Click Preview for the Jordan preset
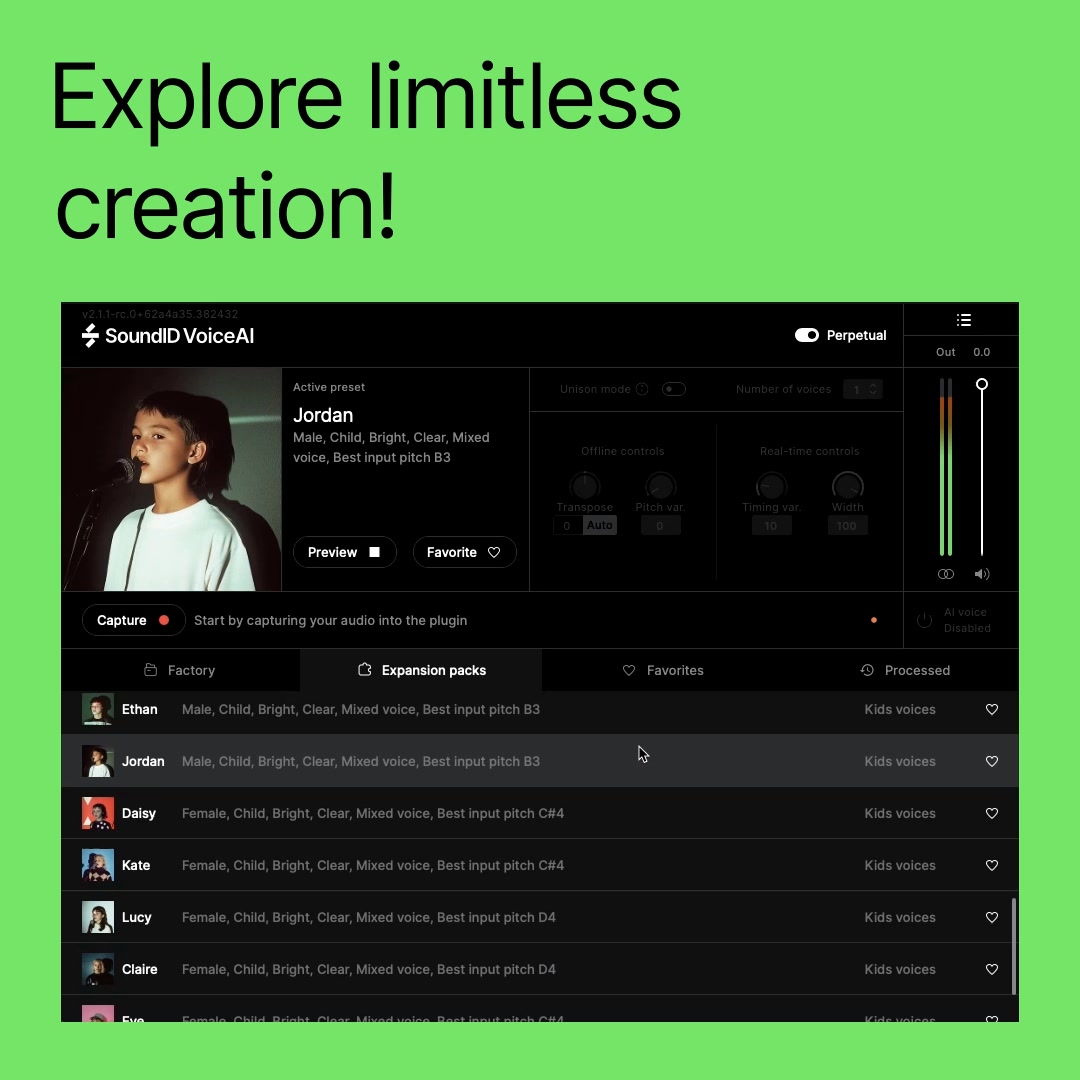Image resolution: width=1080 pixels, height=1080 pixels. pos(344,552)
